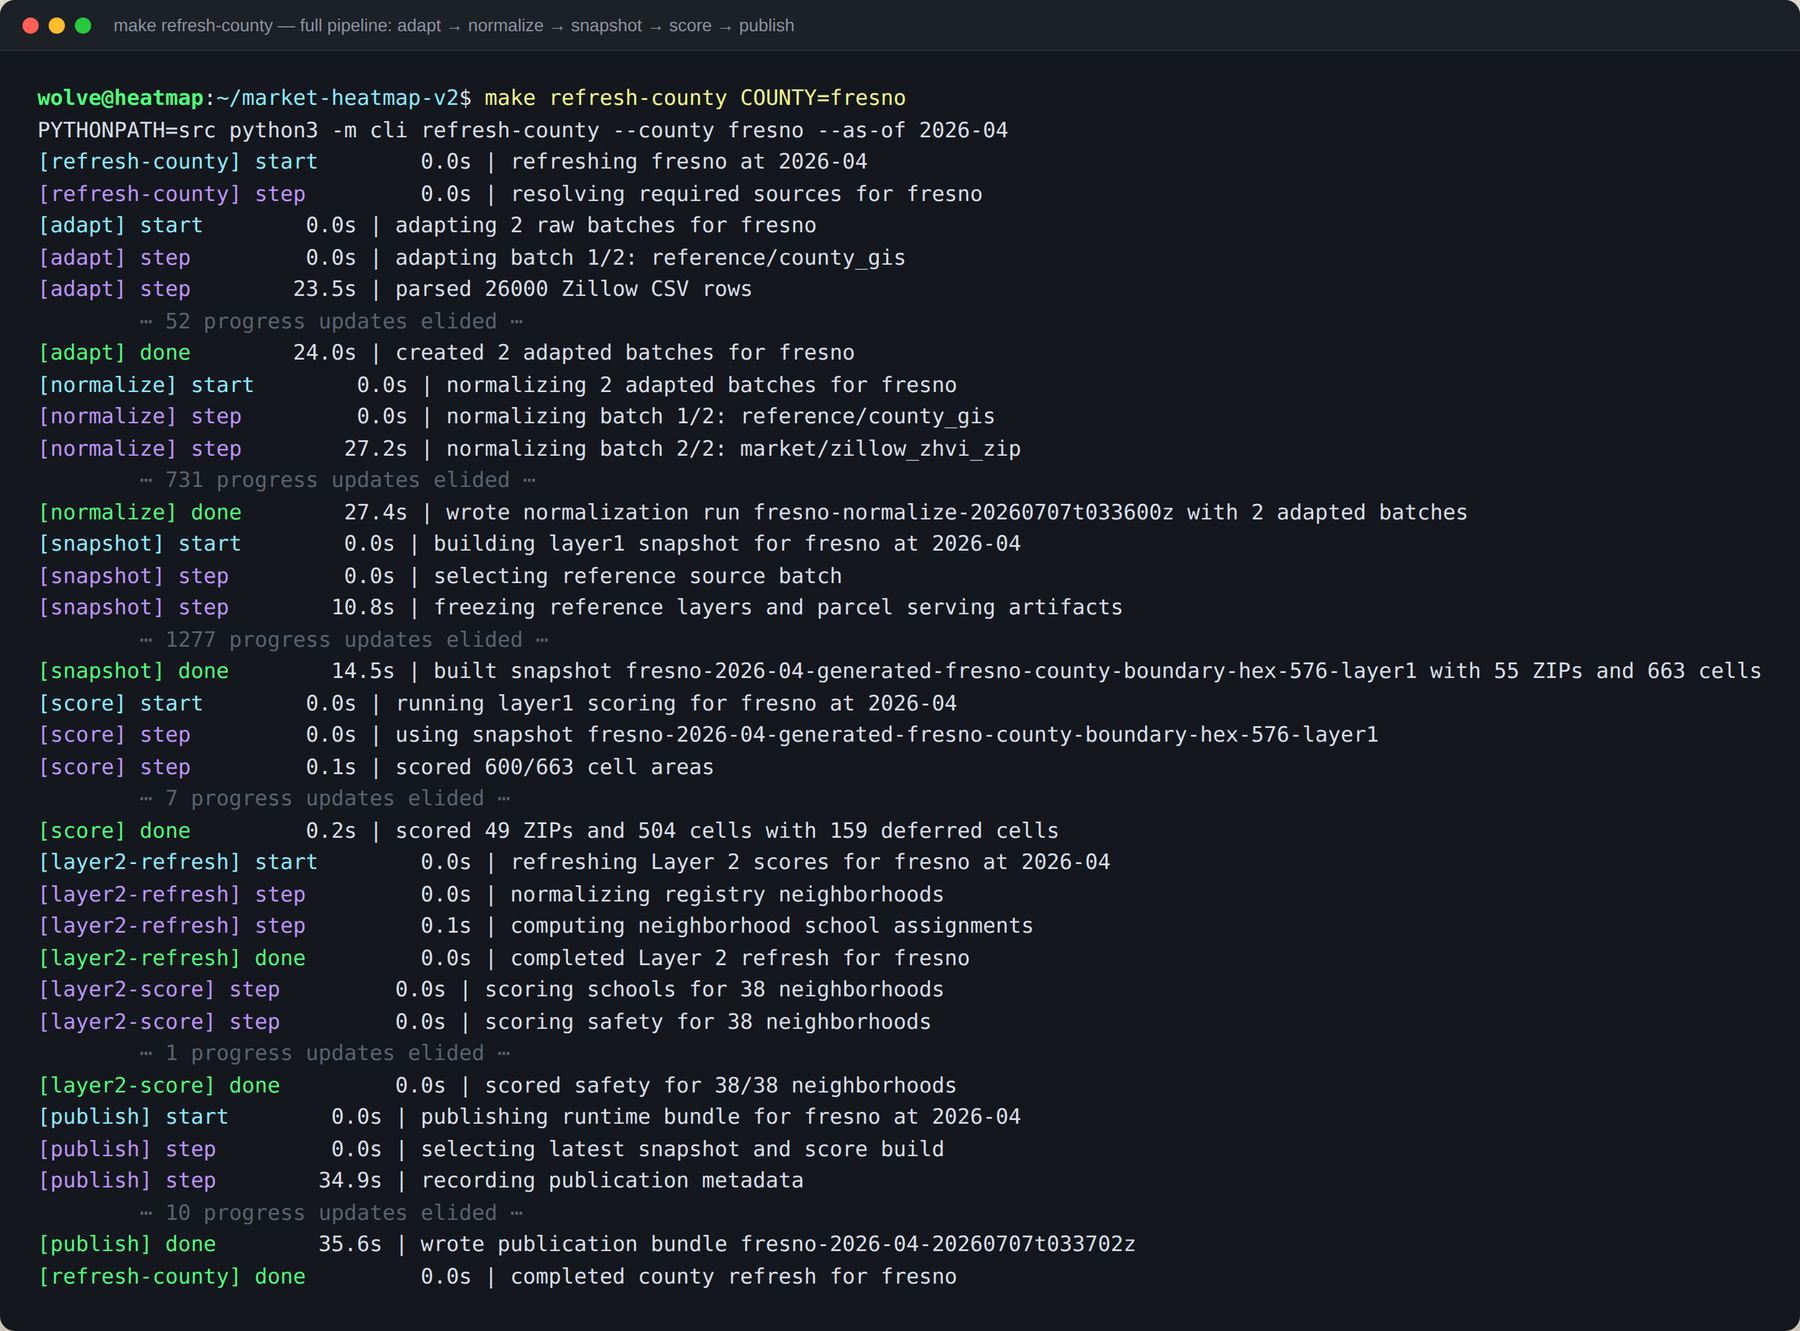Screen dimensions: 1800x1331
Task: Click the green maximize window button
Action: 83,26
